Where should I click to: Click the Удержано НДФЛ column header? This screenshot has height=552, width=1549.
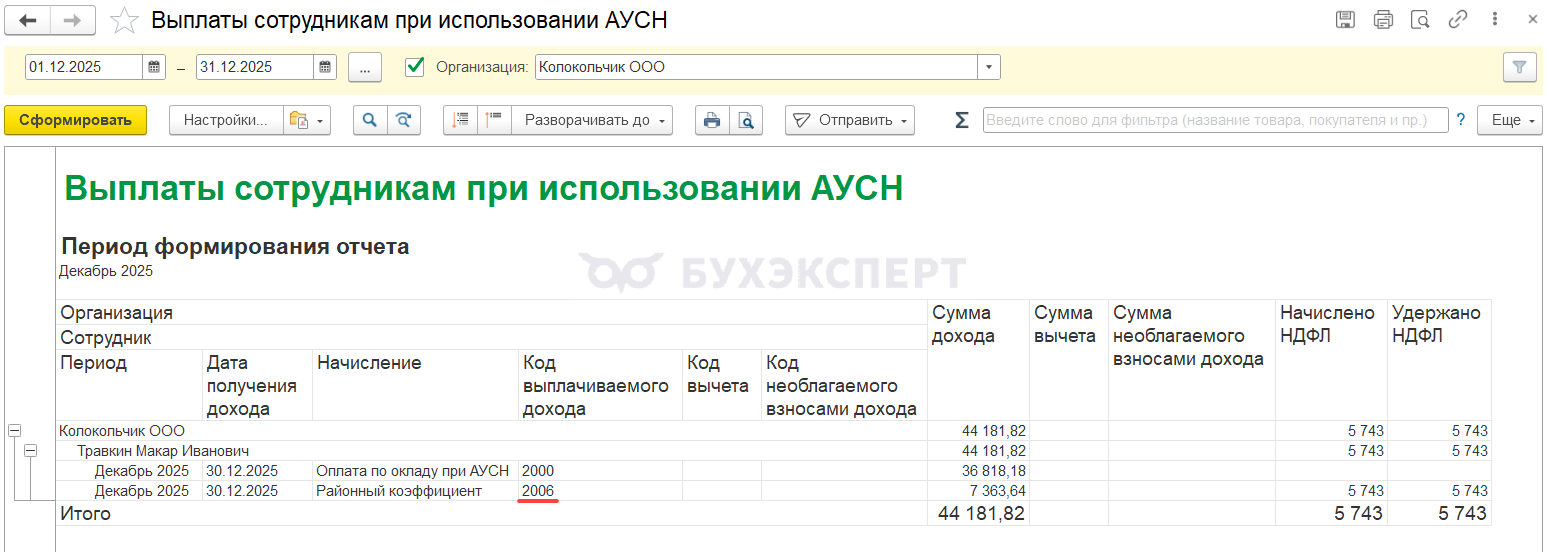pos(1439,360)
